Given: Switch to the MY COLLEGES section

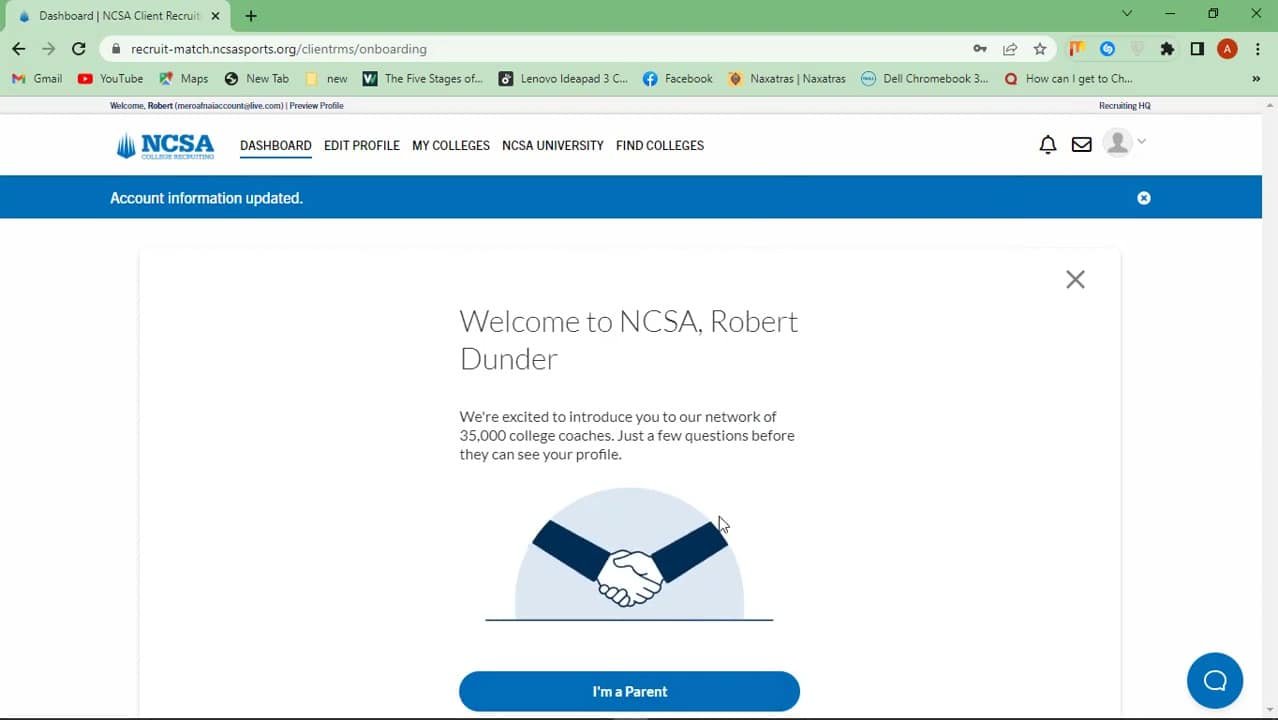Looking at the screenshot, I should [x=450, y=145].
